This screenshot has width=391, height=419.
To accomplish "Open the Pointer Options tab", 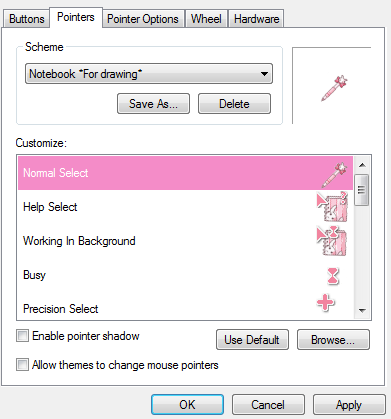I will 143,19.
